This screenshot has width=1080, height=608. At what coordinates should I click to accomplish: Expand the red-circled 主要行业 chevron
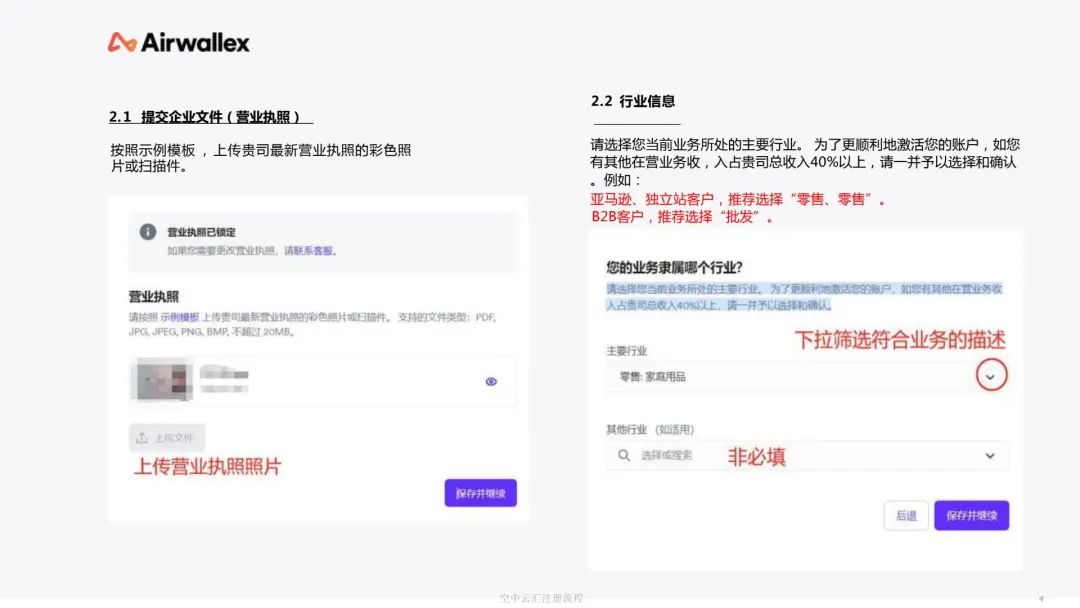tap(989, 376)
